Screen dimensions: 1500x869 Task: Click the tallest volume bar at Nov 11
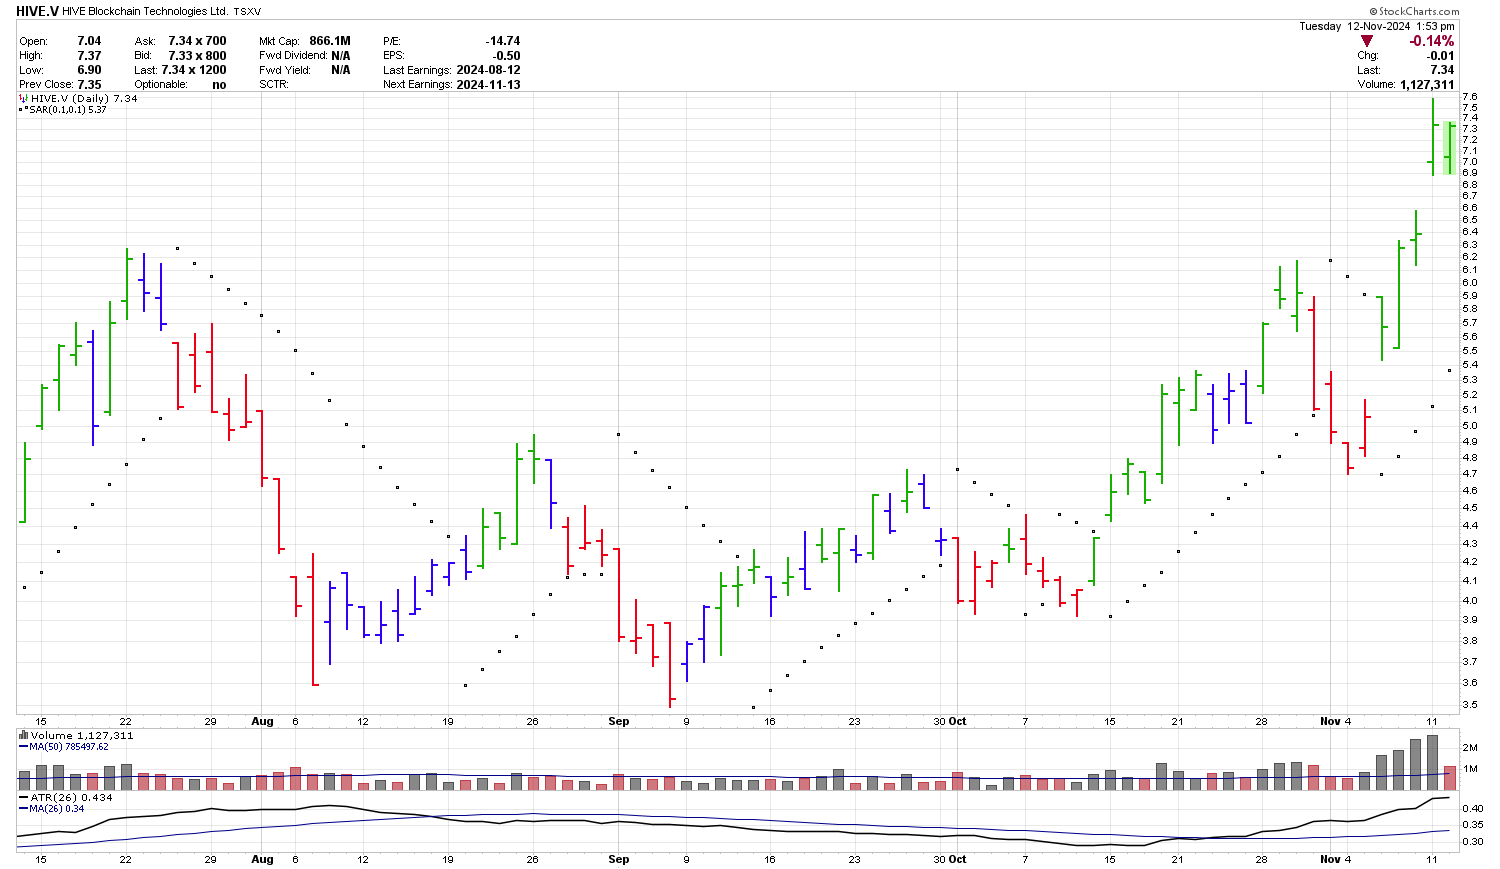pos(1432,762)
